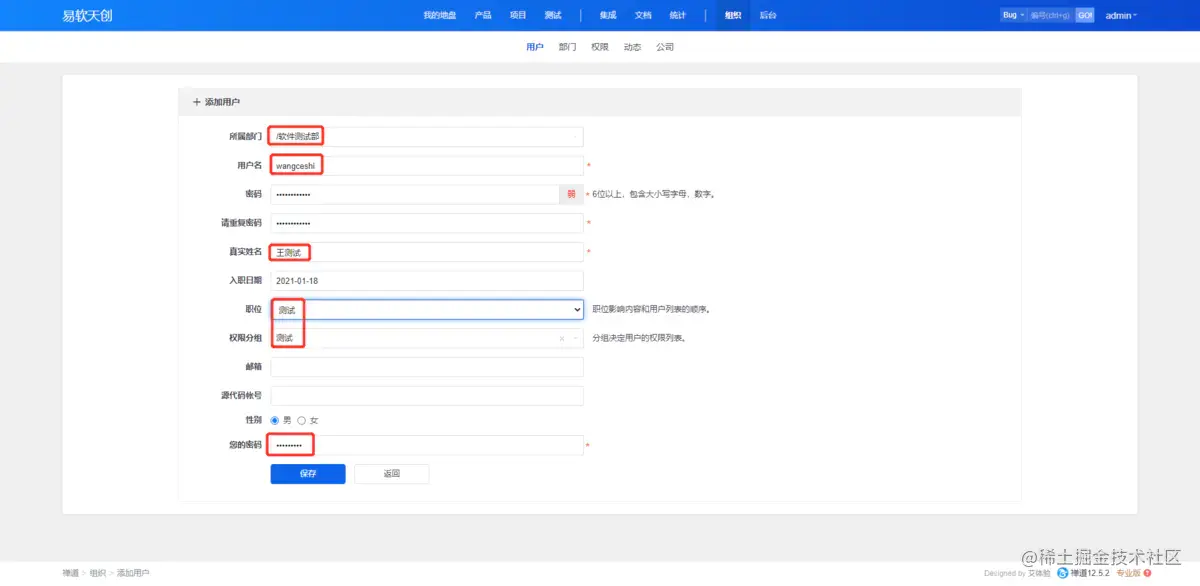This screenshot has width=1200, height=586.
Task: Click the 用户名 field containing wangceshi
Action: (x=427, y=165)
